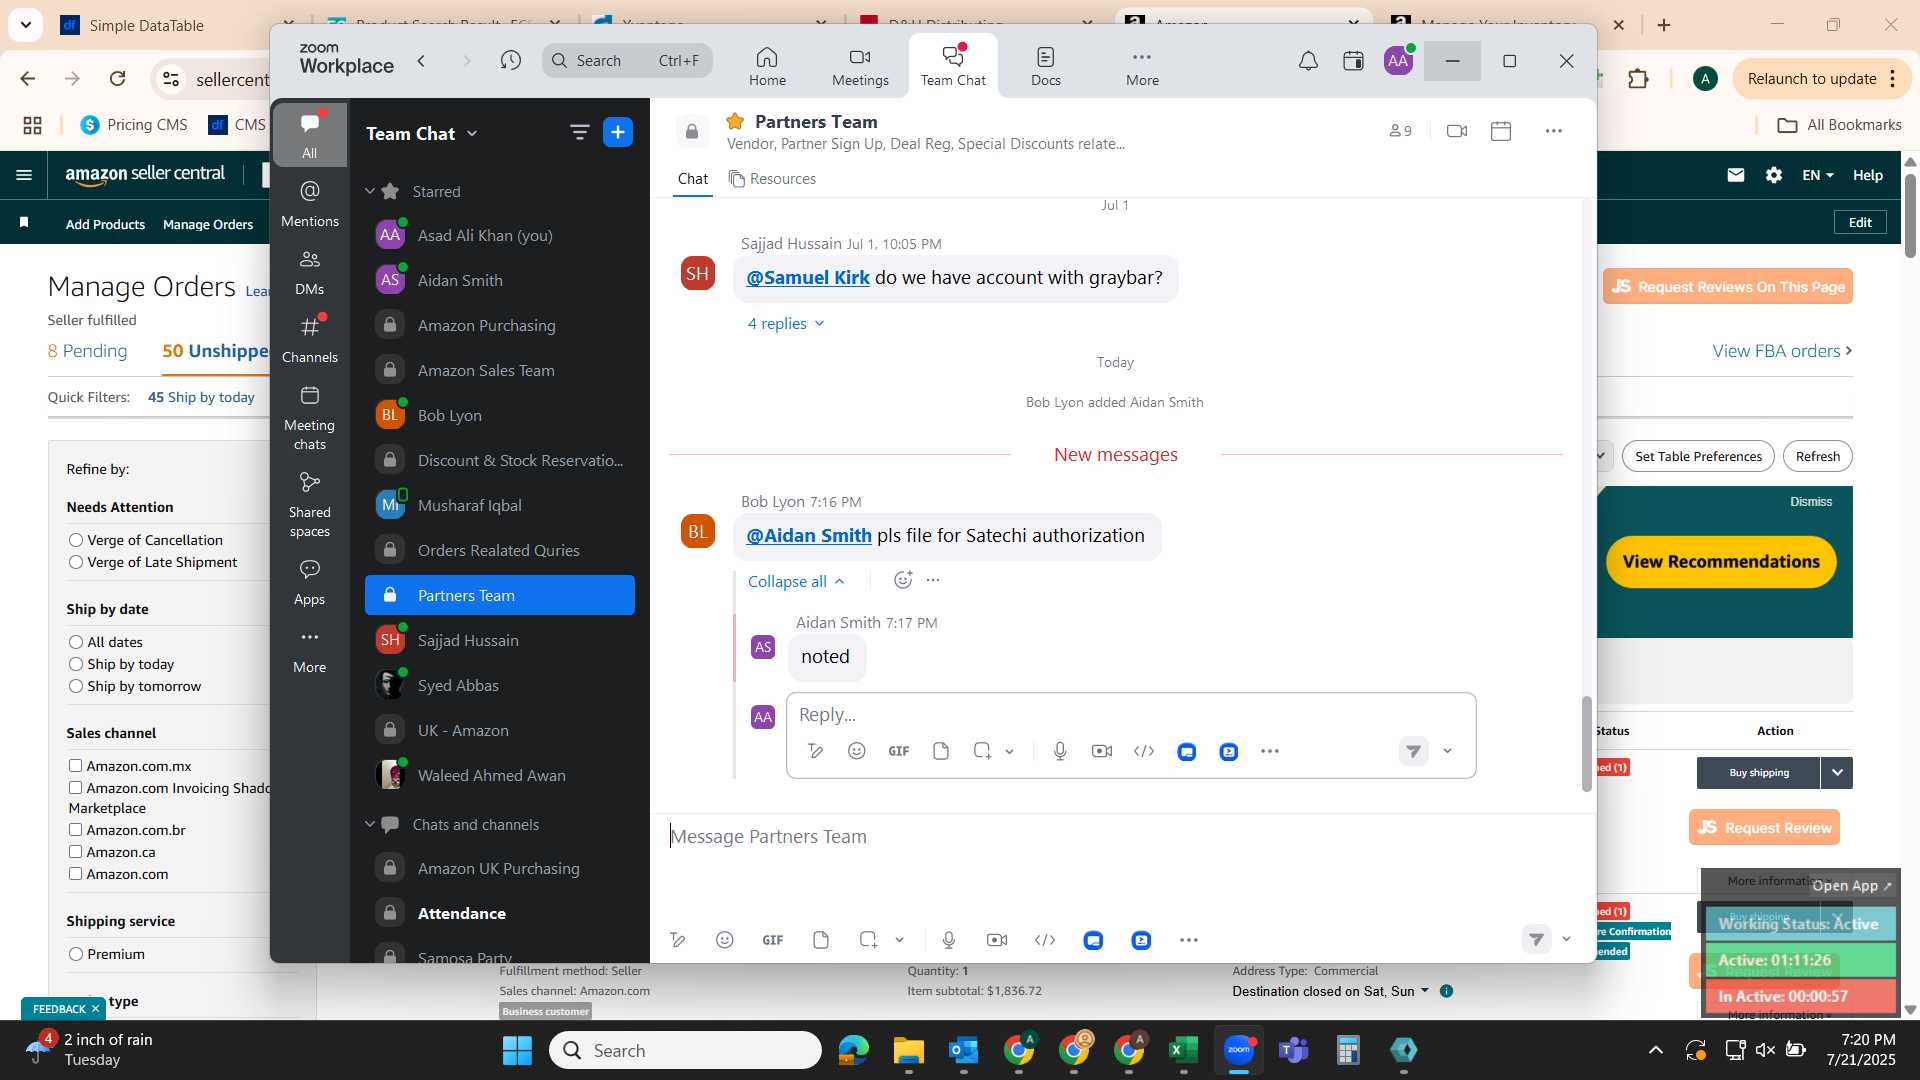Image resolution: width=1920 pixels, height=1080 pixels.
Task: Insert code snippet in main toolbar
Action: point(1045,940)
